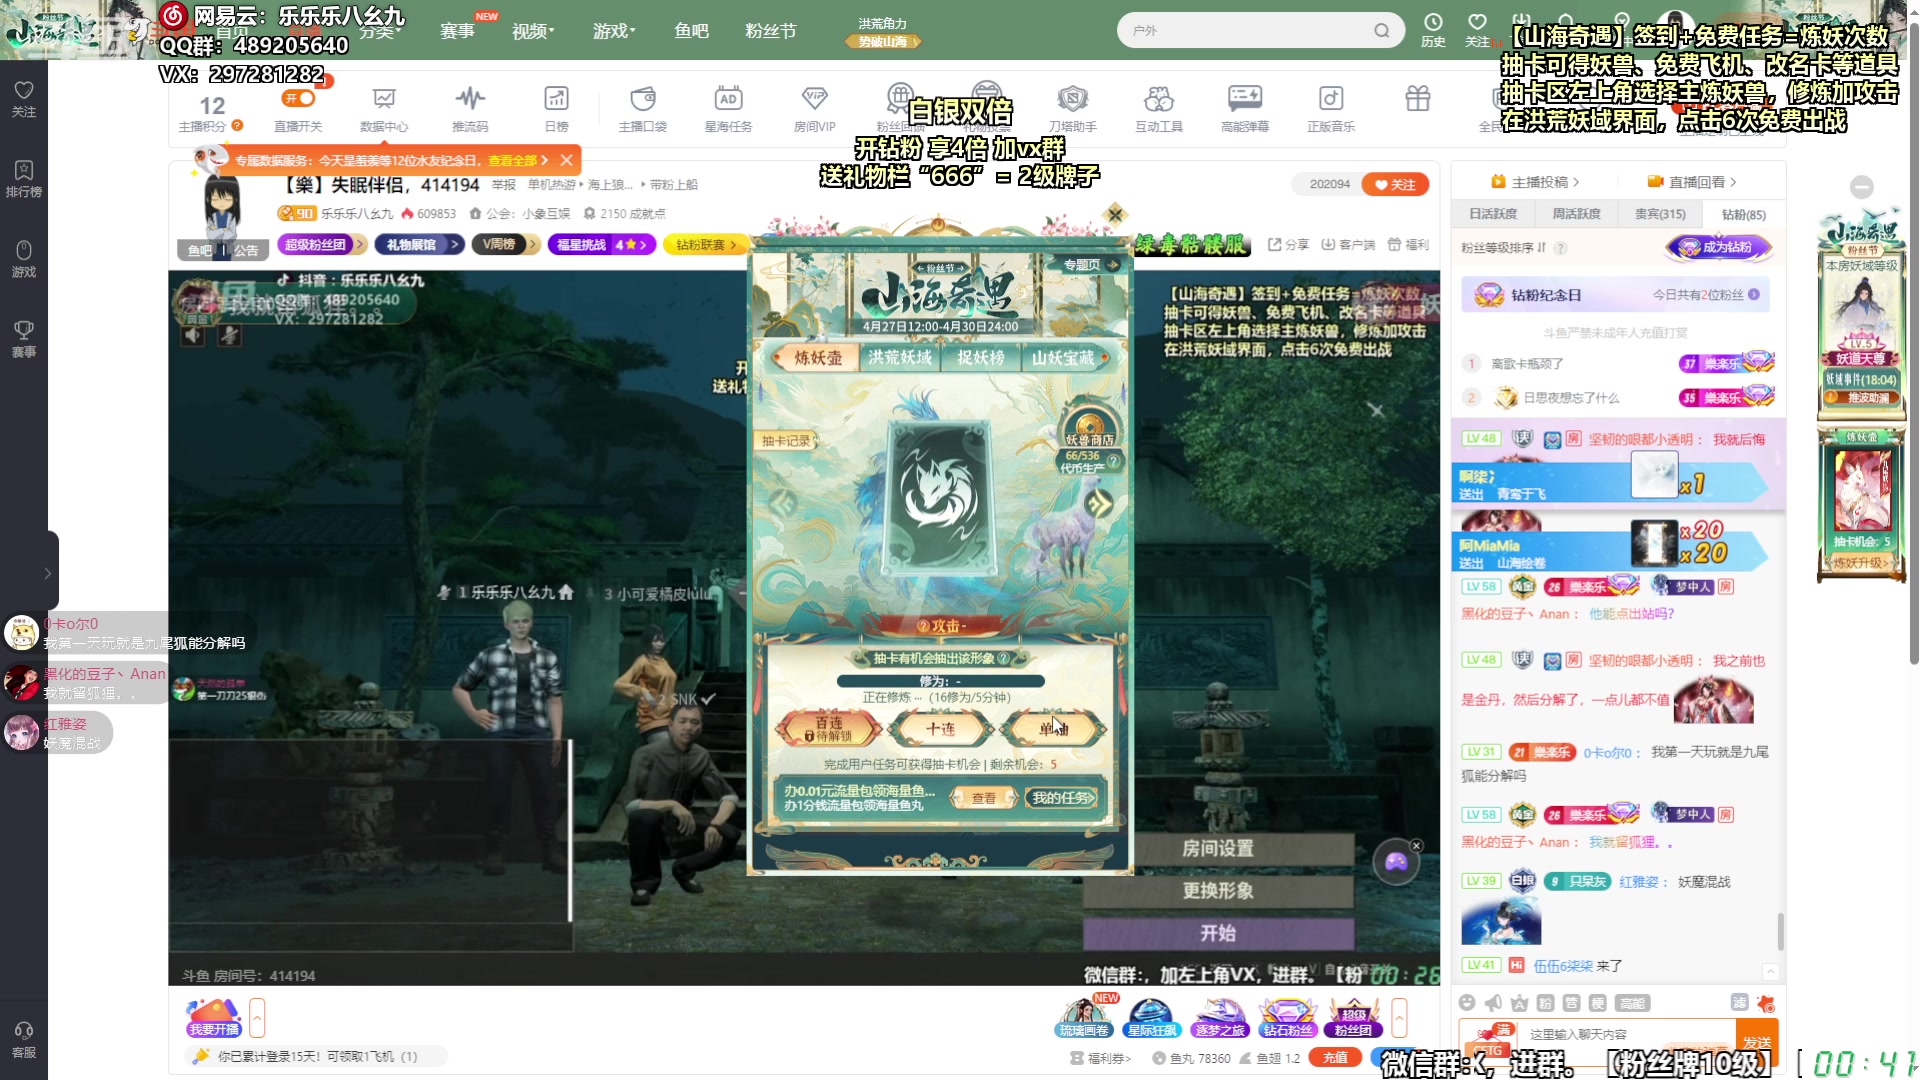
Task: Click the 推流码 stream code icon
Action: pos(470,108)
